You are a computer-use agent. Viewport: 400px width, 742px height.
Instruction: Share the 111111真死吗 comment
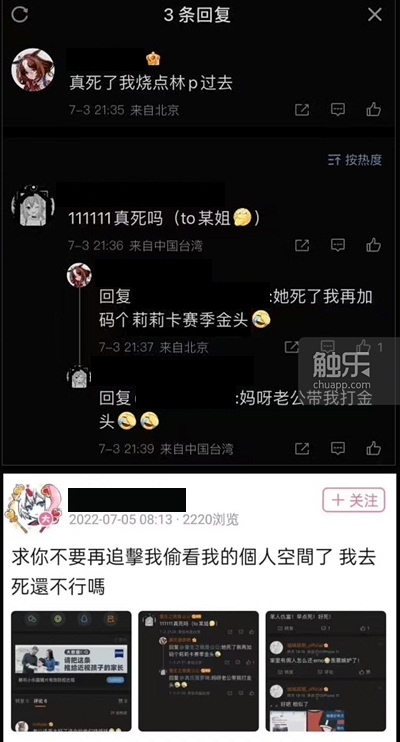coord(302,245)
